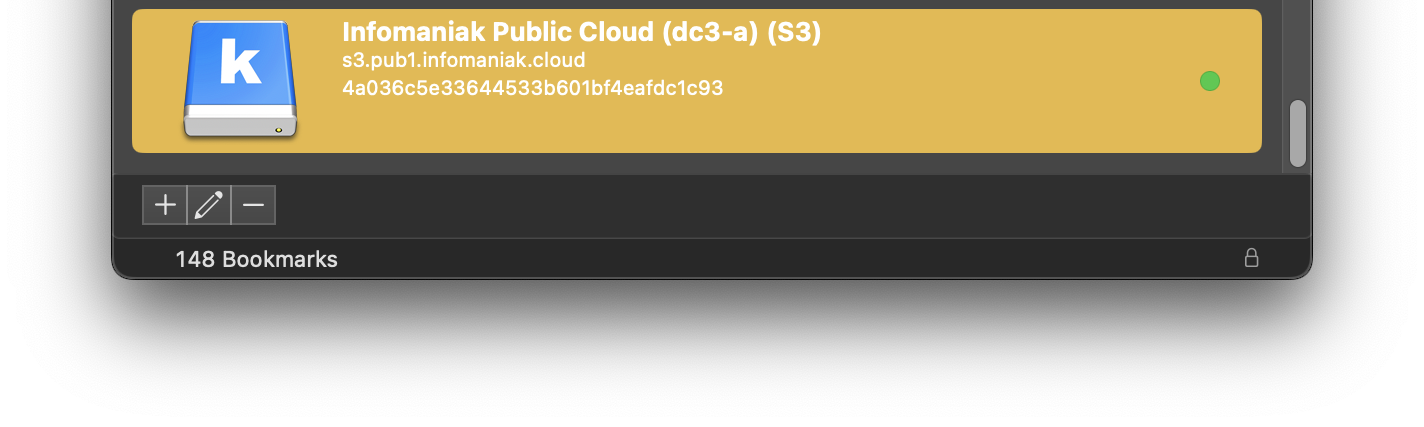This screenshot has width=1424, height=427.
Task: Click the scrollbar track below the thumb
Action: (x=1298, y=171)
